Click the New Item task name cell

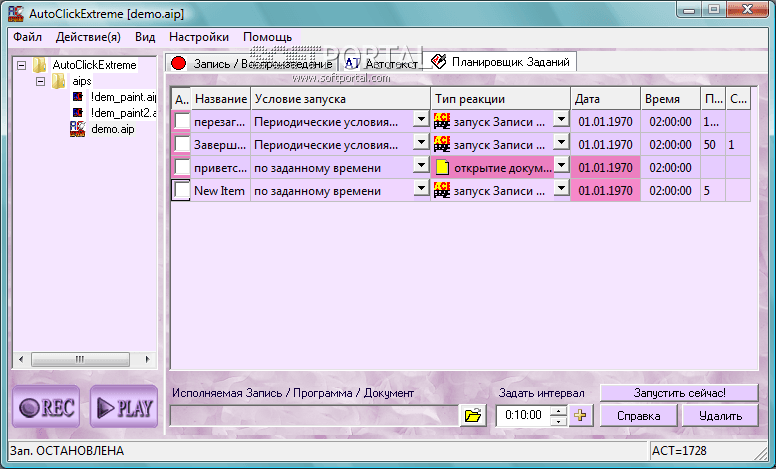coord(220,190)
